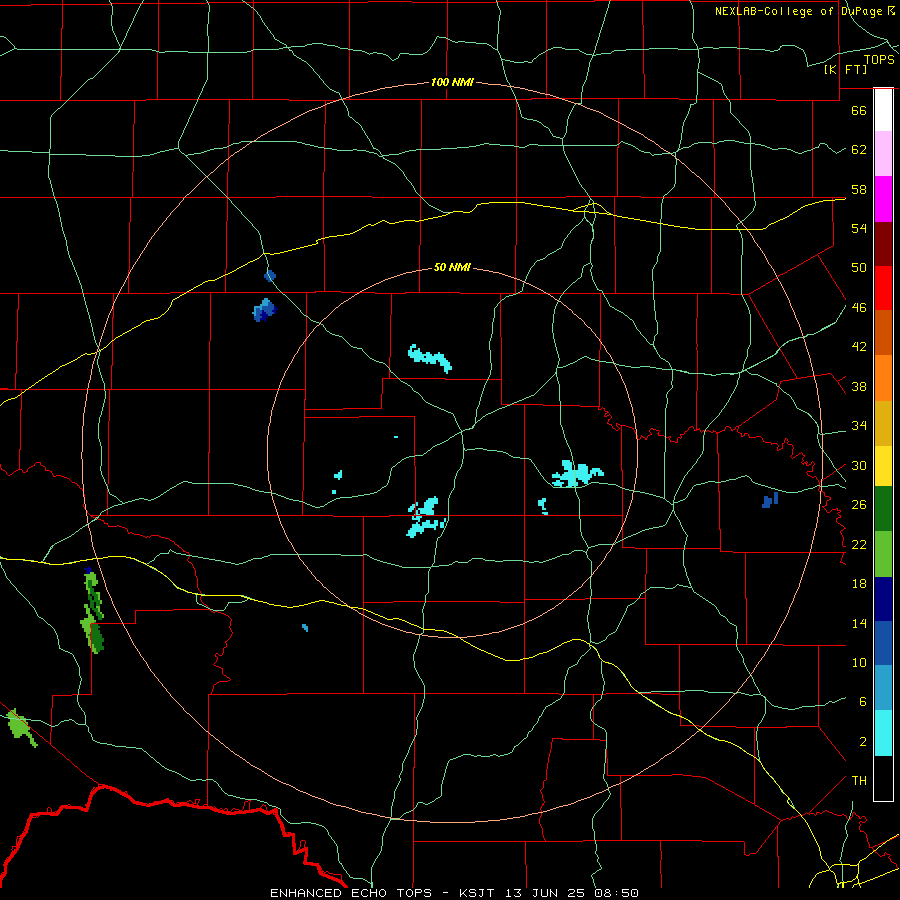Image resolution: width=900 pixels, height=900 pixels.
Task: Select the black TH band at legend bottom
Action: [x=883, y=778]
